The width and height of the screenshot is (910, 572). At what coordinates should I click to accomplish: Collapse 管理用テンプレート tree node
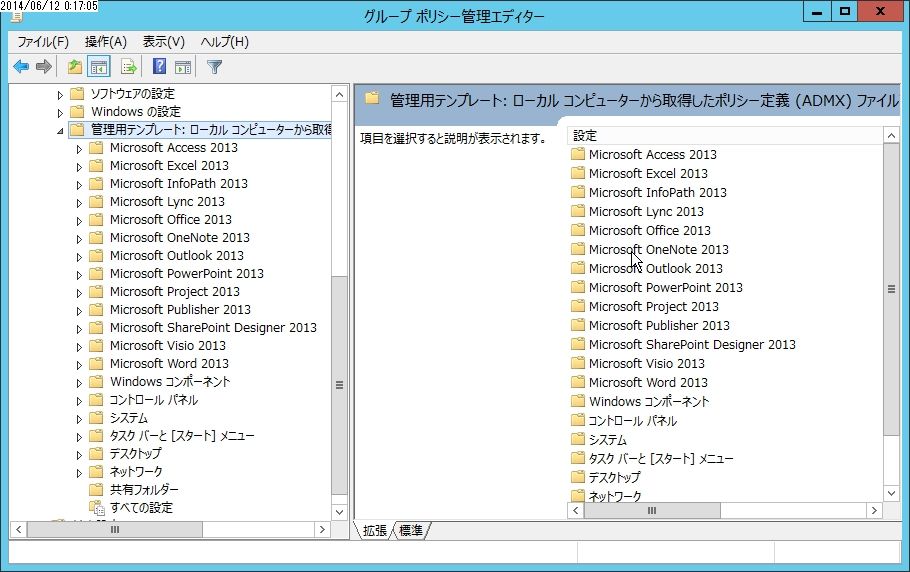pyautogui.click(x=60, y=131)
